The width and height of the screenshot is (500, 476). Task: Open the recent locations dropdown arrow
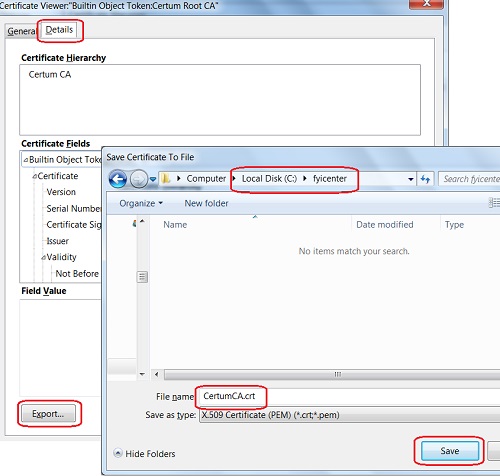(x=153, y=179)
